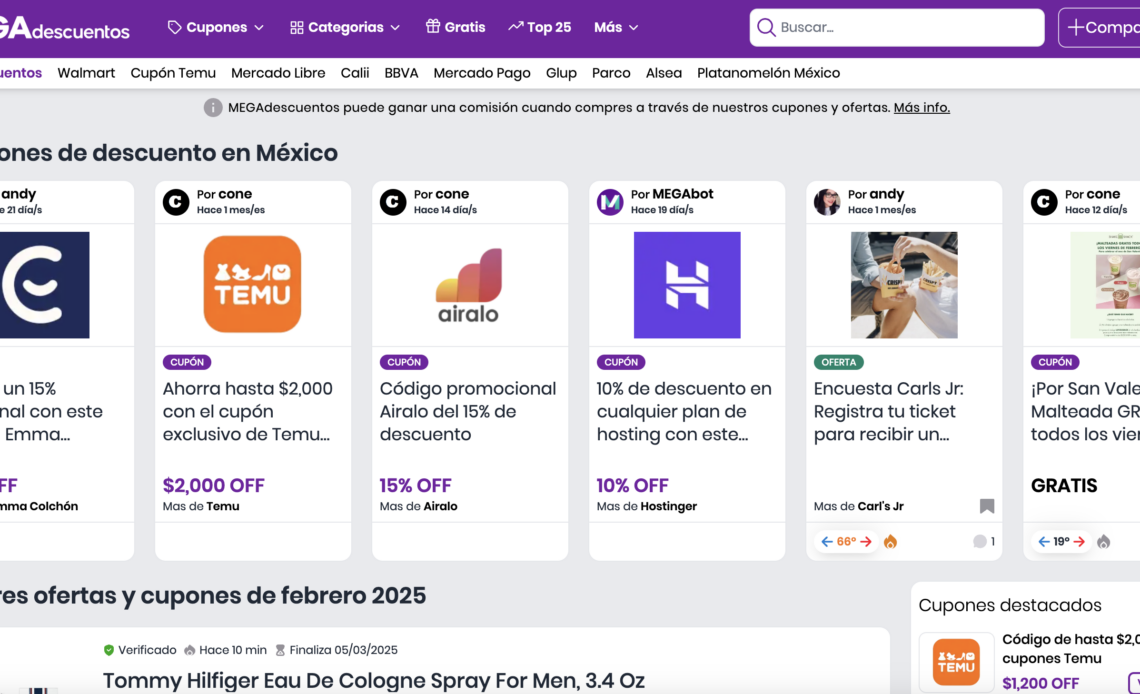Open the Temu $2,000 coupon title
The image size is (1140, 694).
[248, 411]
